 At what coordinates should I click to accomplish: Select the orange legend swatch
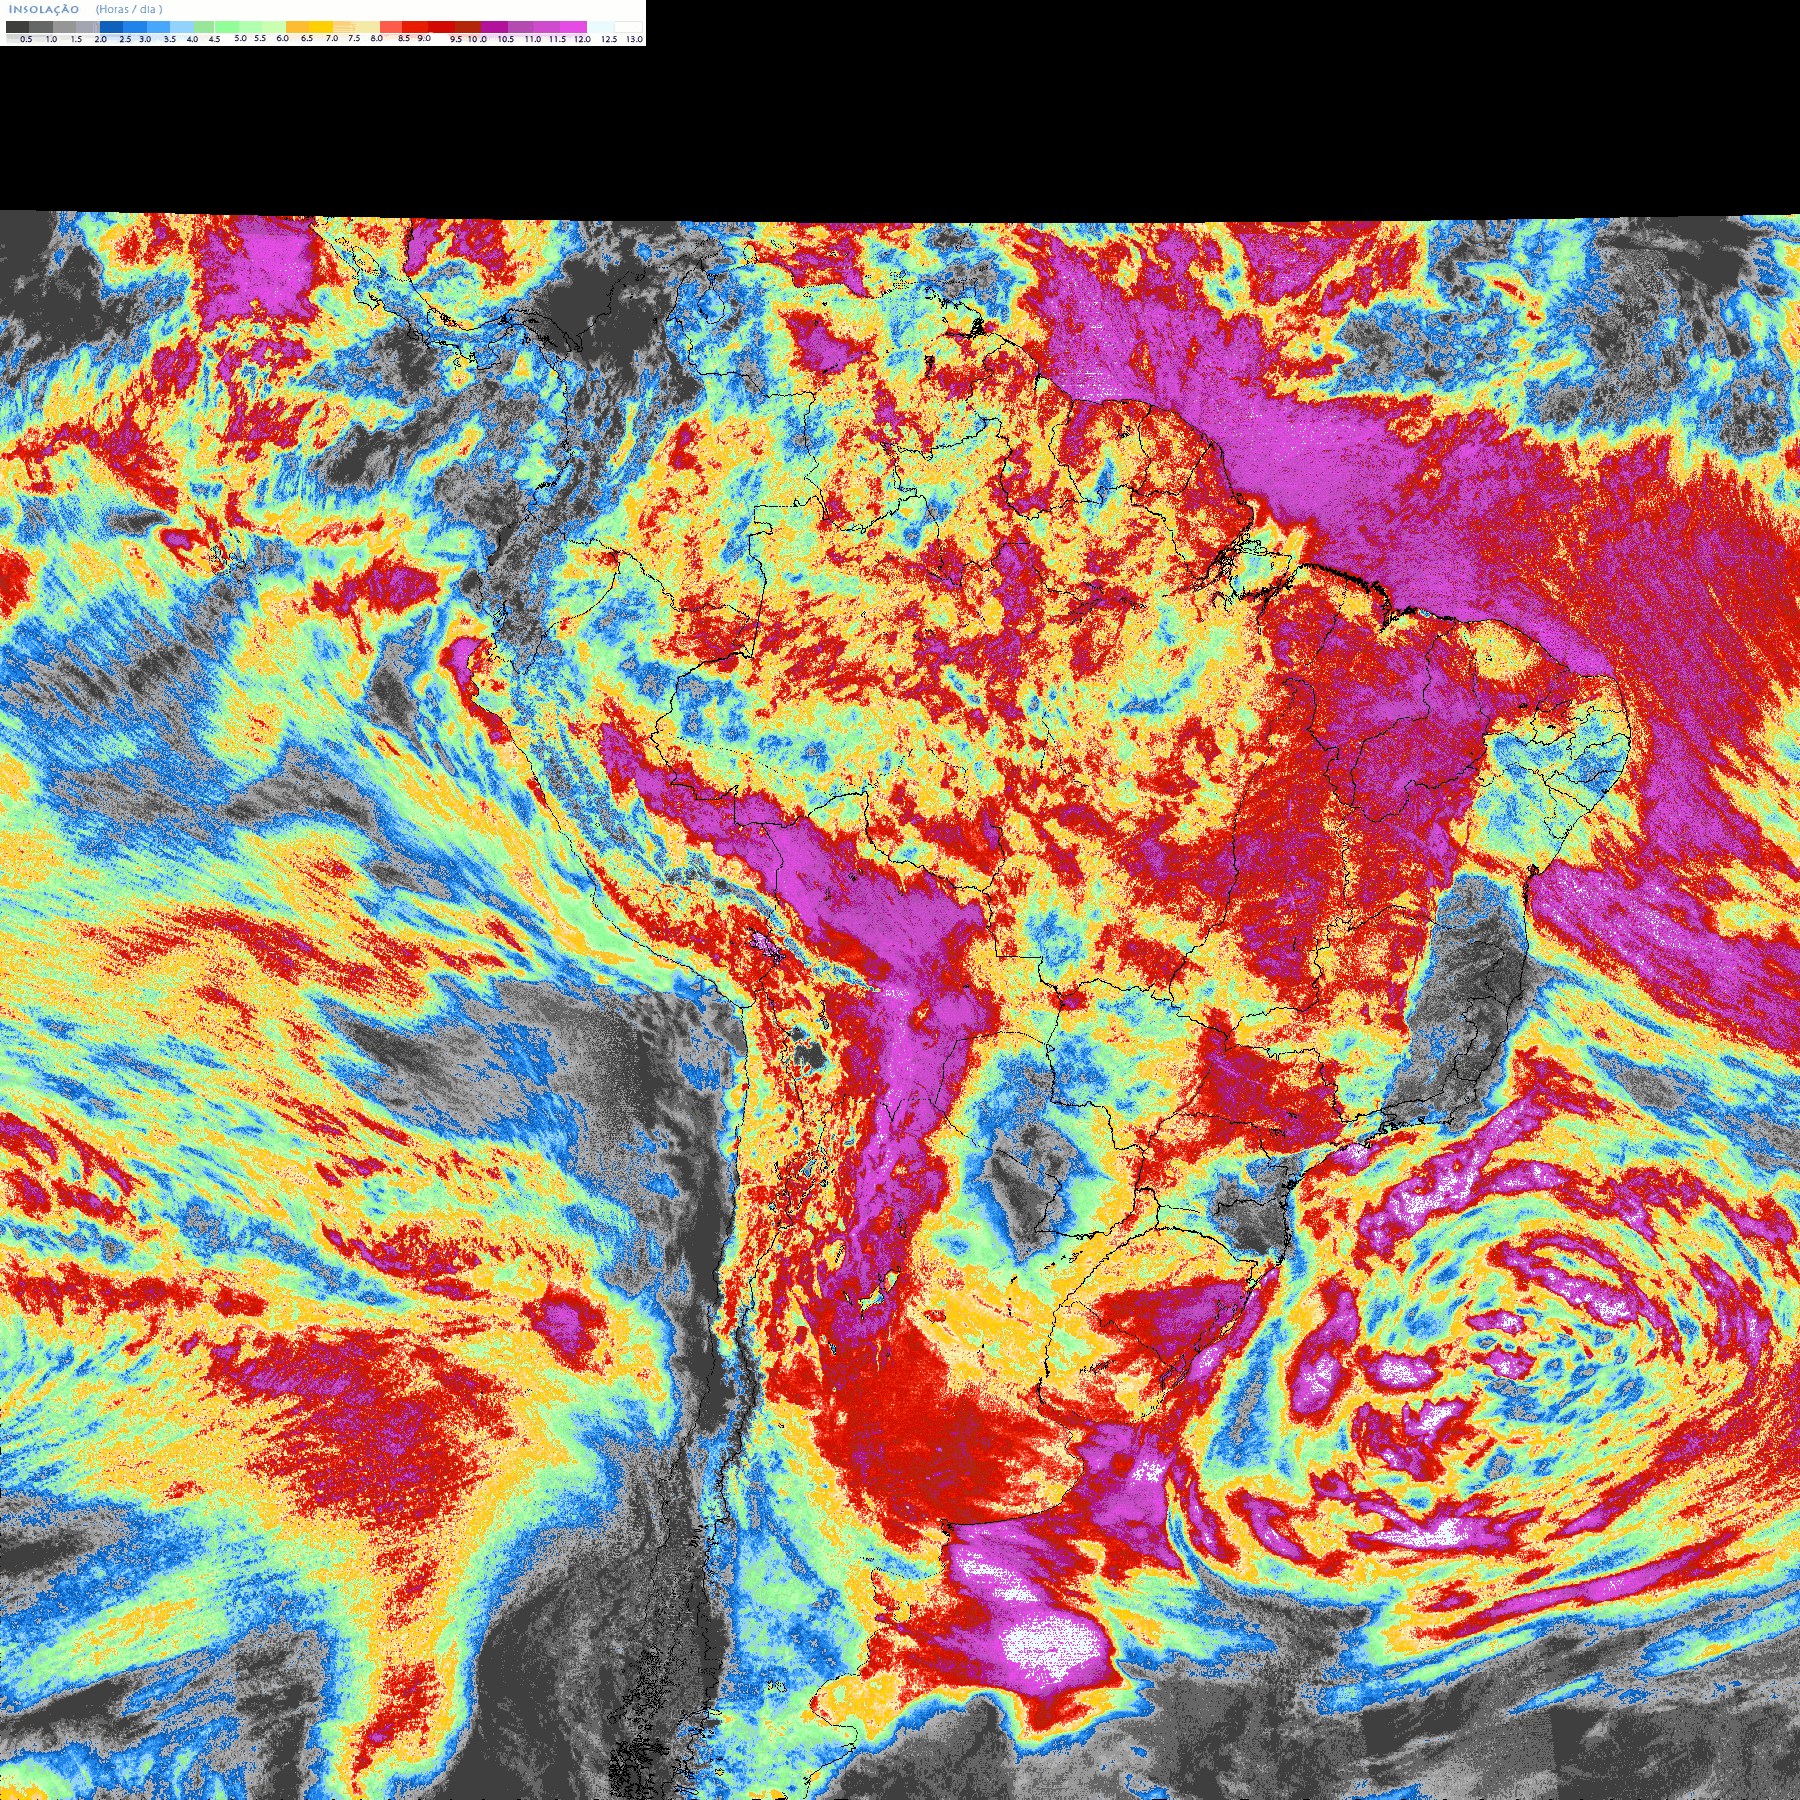pos(297,27)
